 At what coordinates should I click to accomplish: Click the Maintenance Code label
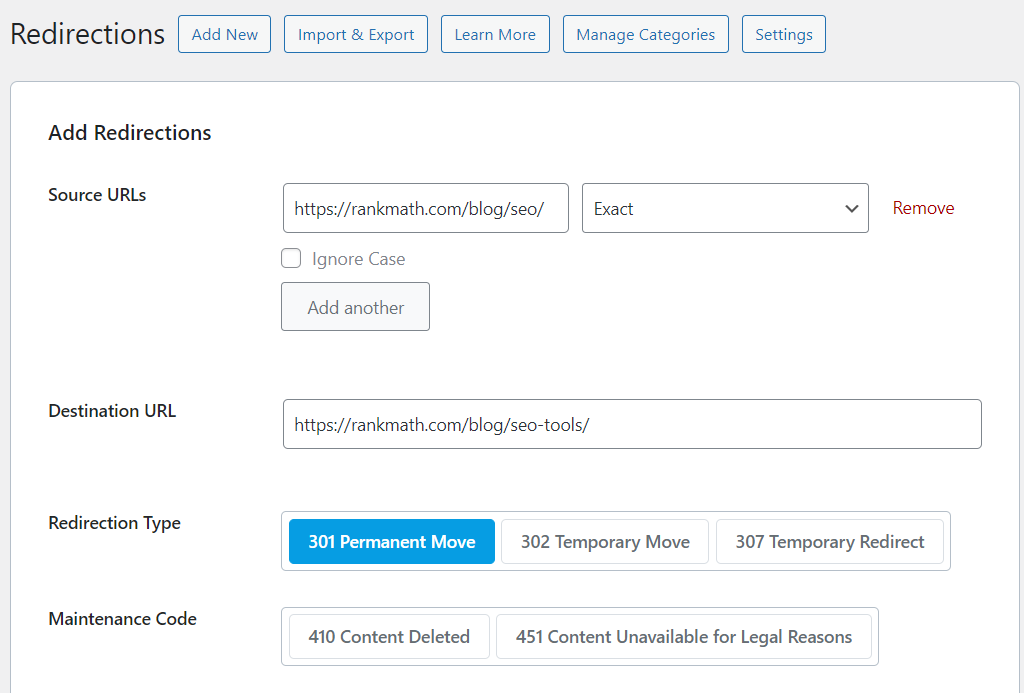pyautogui.click(x=123, y=619)
